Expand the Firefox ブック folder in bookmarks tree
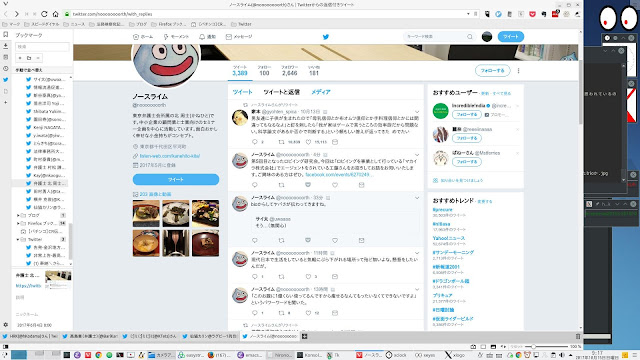The width and height of the screenshot is (640, 360). [x=18, y=223]
